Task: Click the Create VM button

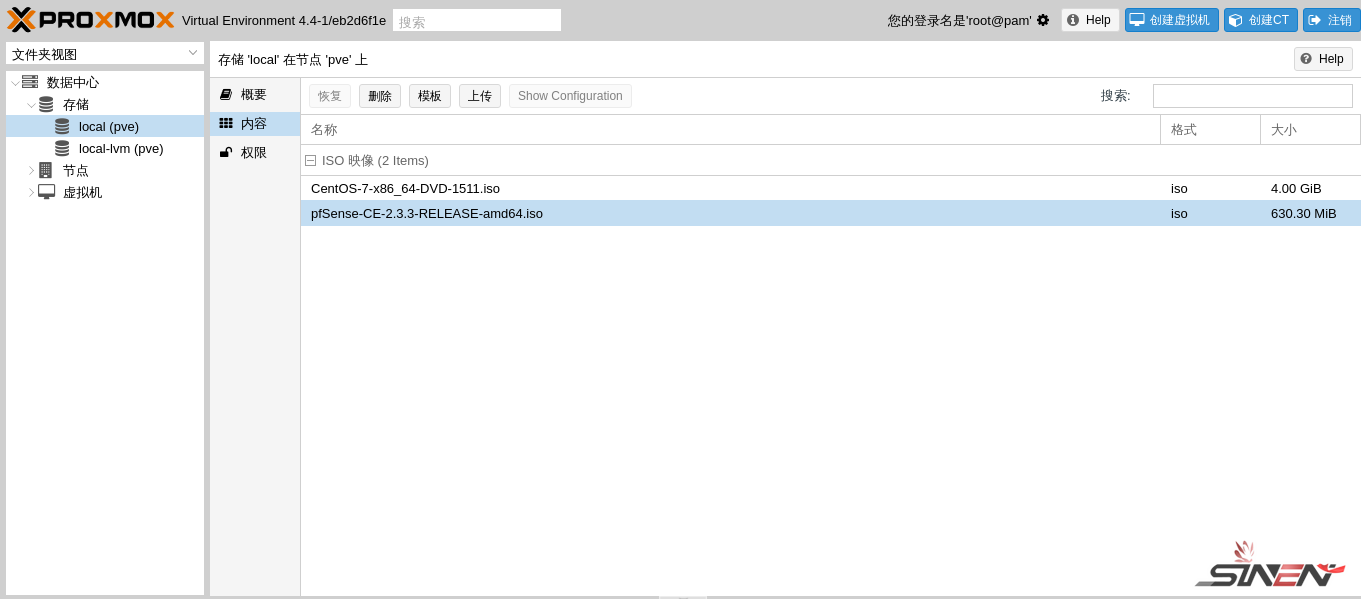Action: click(x=1172, y=20)
